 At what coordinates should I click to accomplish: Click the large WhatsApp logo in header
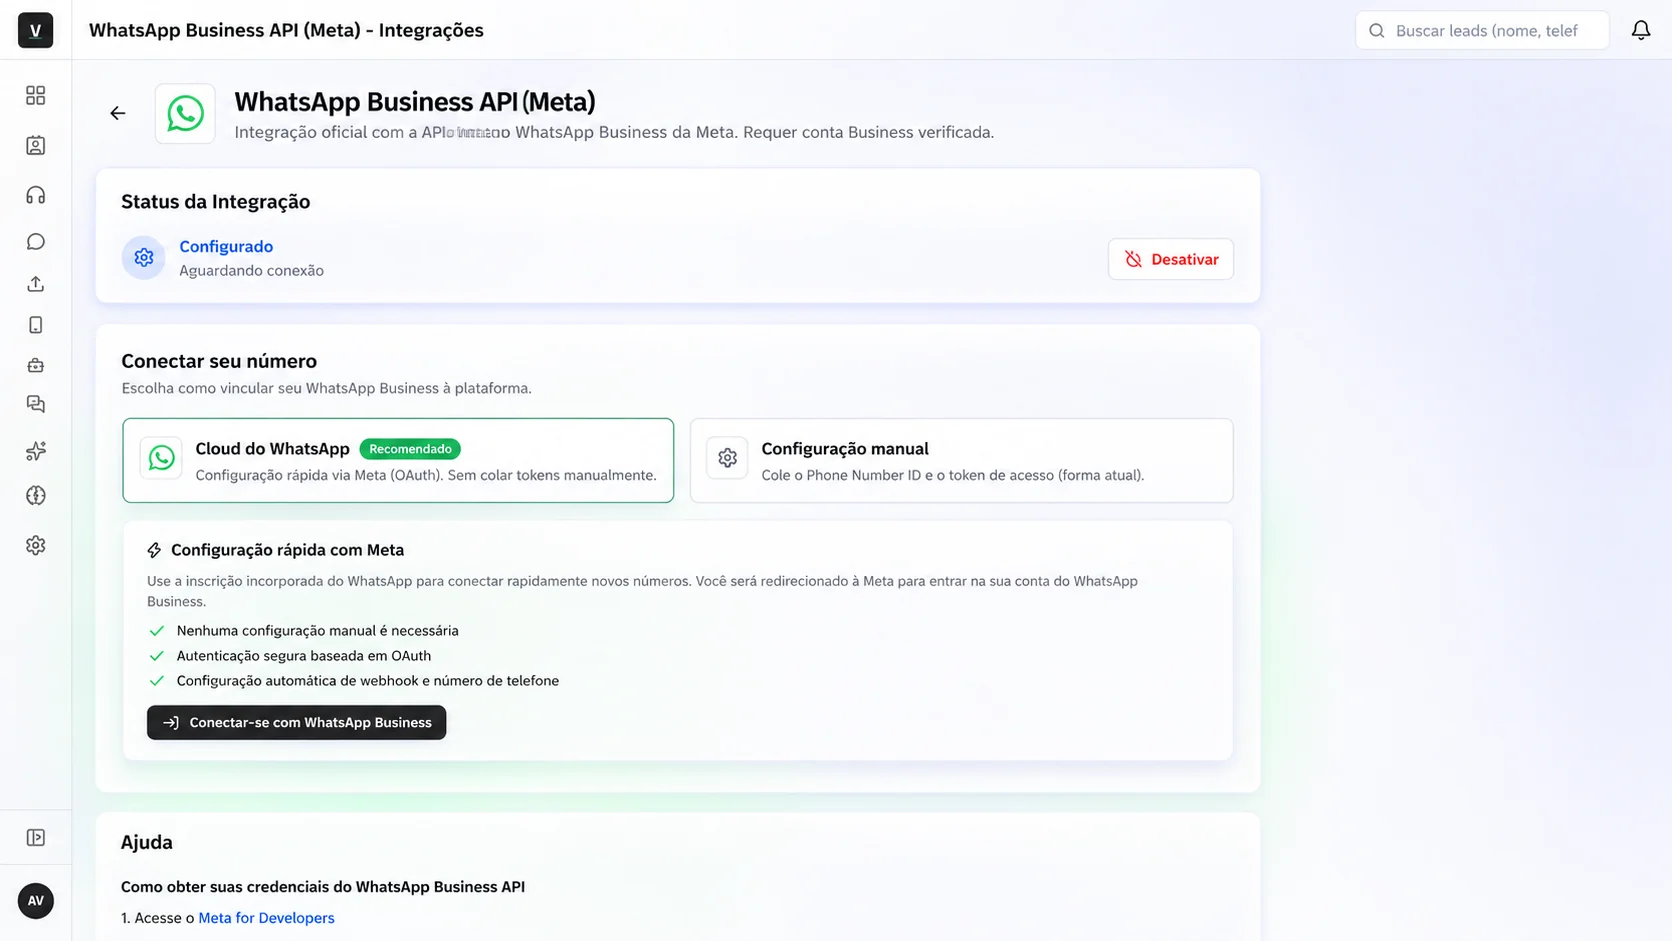click(x=185, y=113)
